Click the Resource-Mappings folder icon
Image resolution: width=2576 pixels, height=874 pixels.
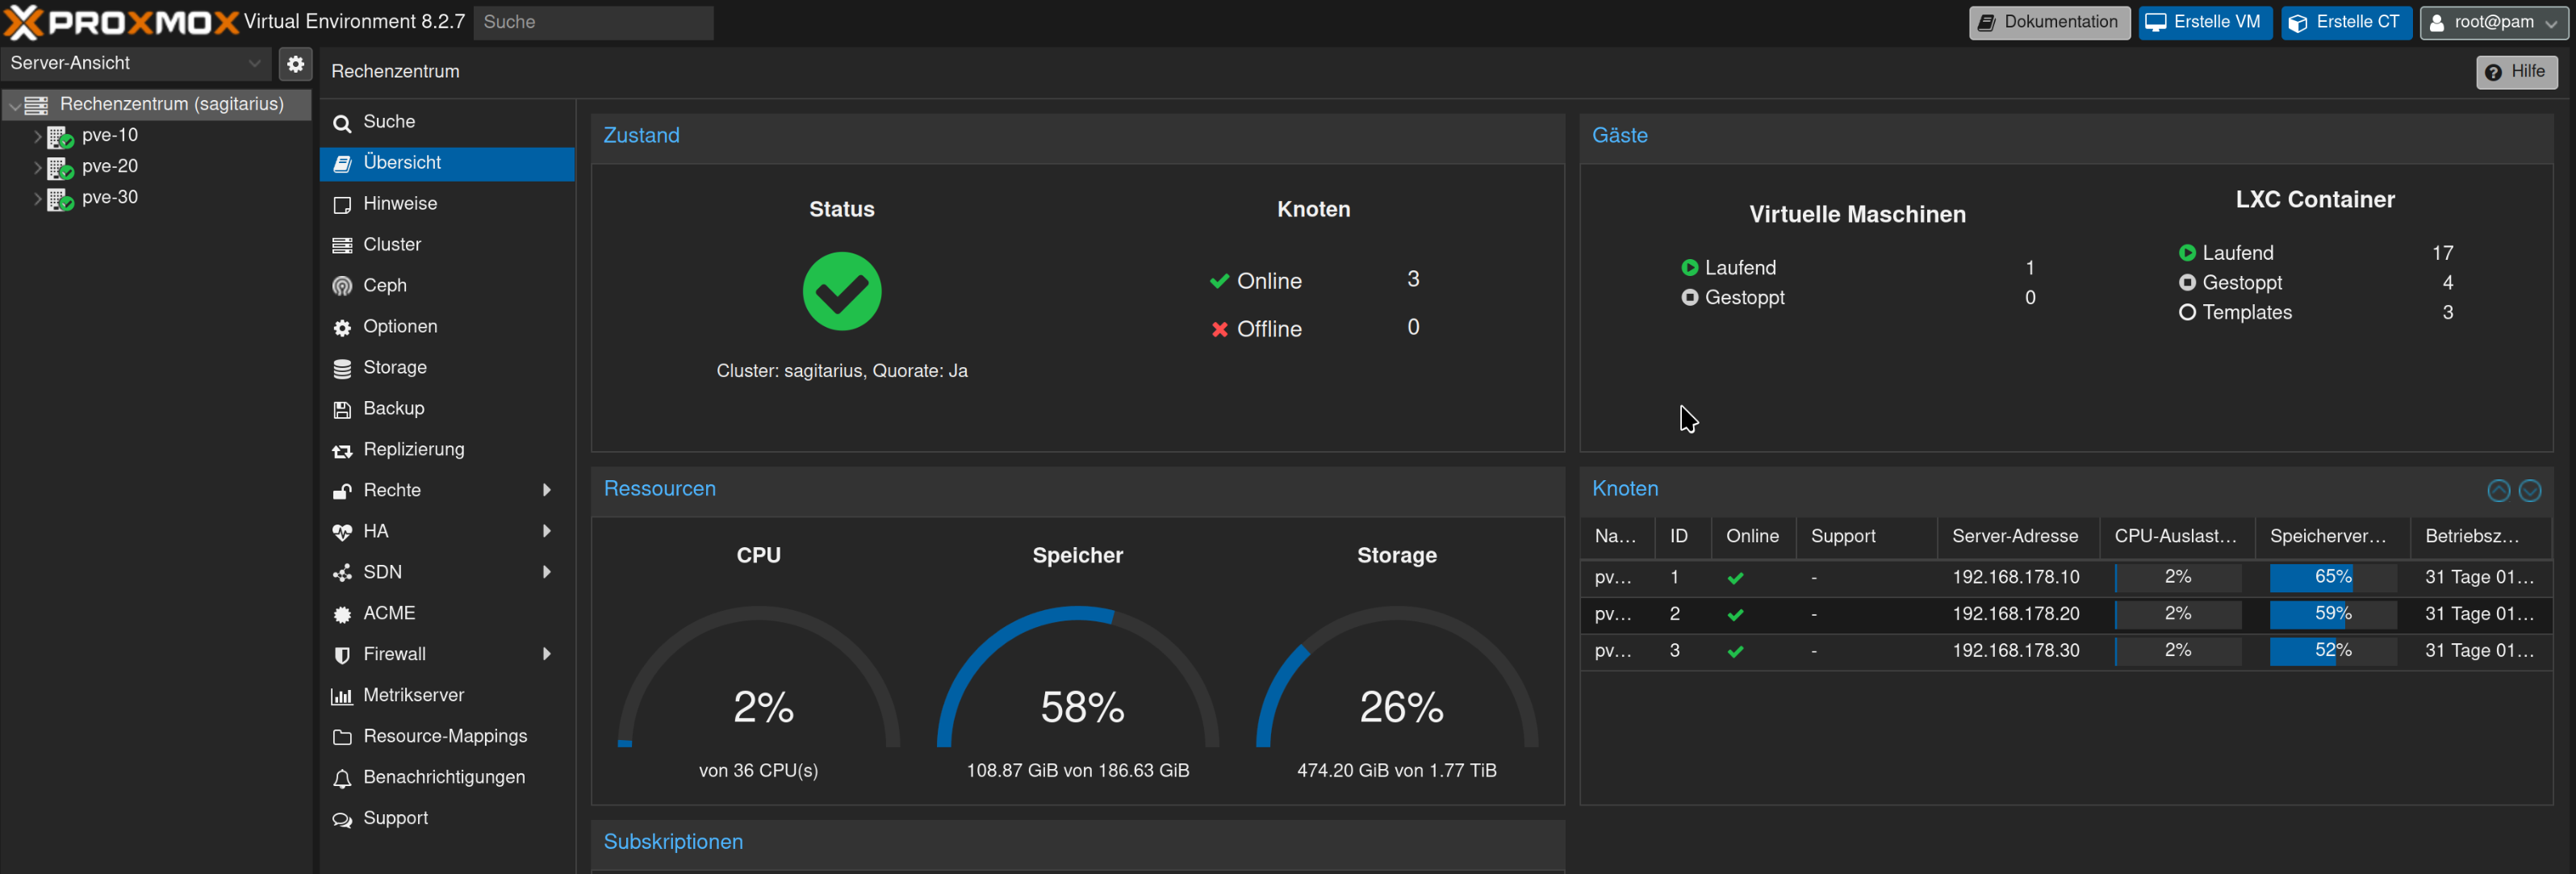point(342,738)
